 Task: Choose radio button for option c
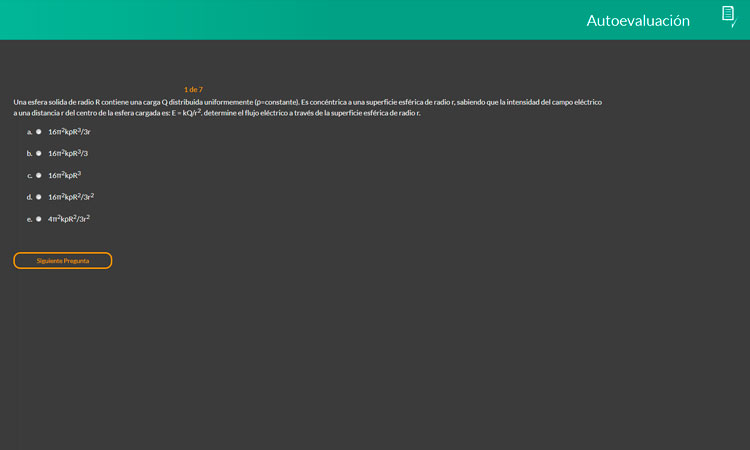[39, 176]
